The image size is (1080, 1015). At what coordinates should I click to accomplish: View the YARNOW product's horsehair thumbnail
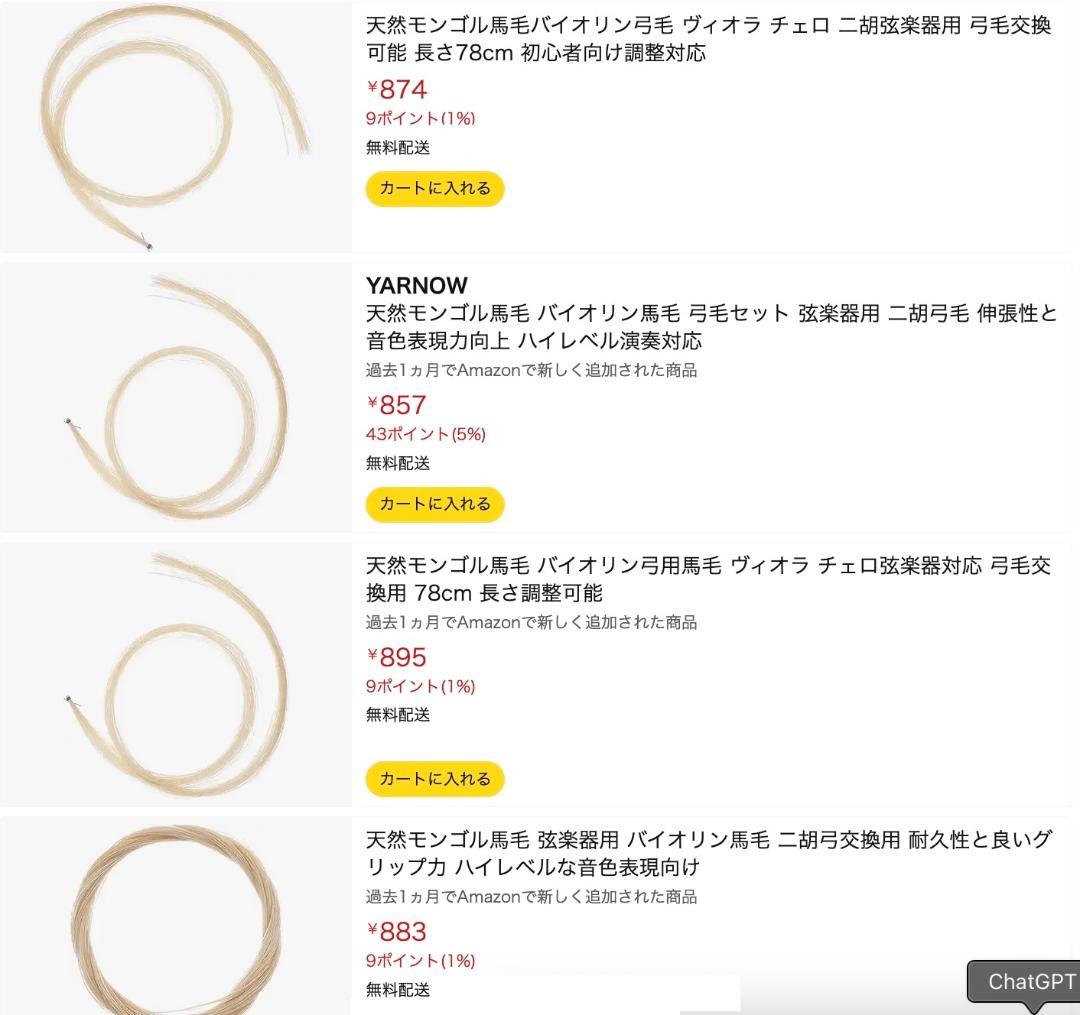175,395
